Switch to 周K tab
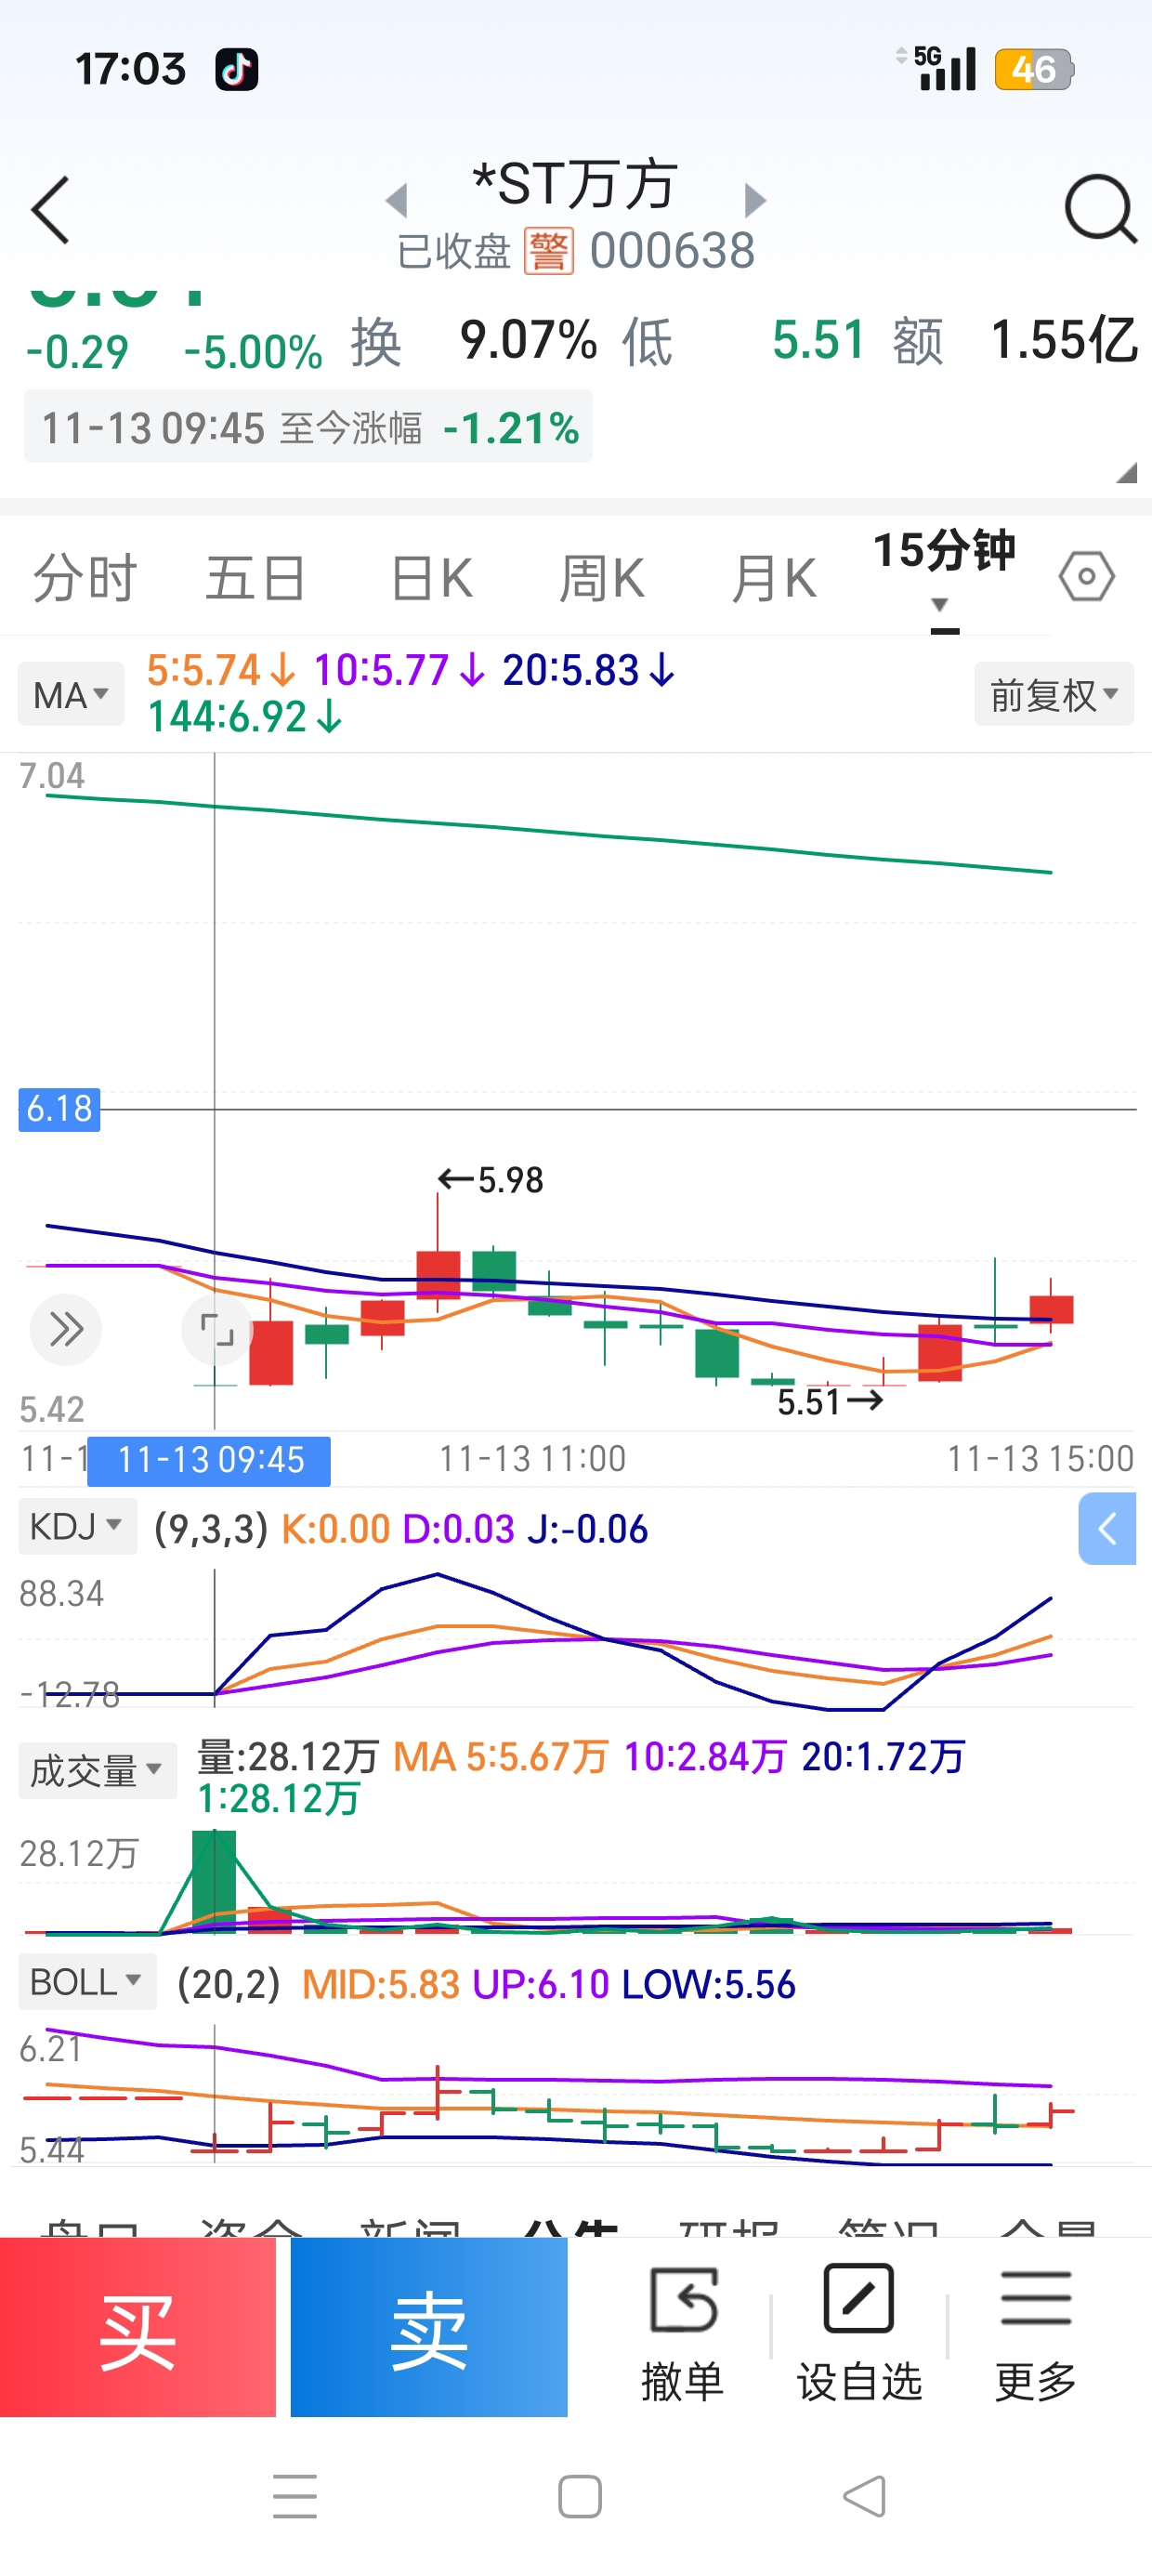1152x2576 pixels. tap(601, 578)
